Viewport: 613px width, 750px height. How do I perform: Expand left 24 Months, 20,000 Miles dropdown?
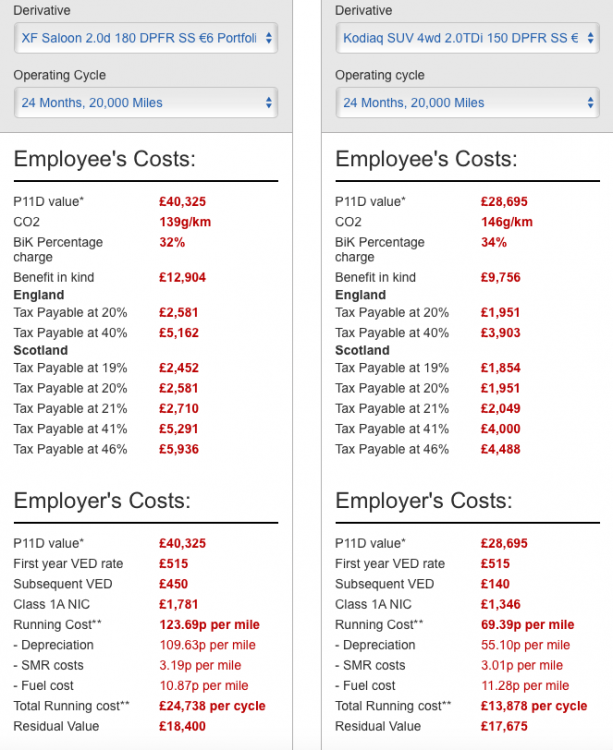coord(146,102)
